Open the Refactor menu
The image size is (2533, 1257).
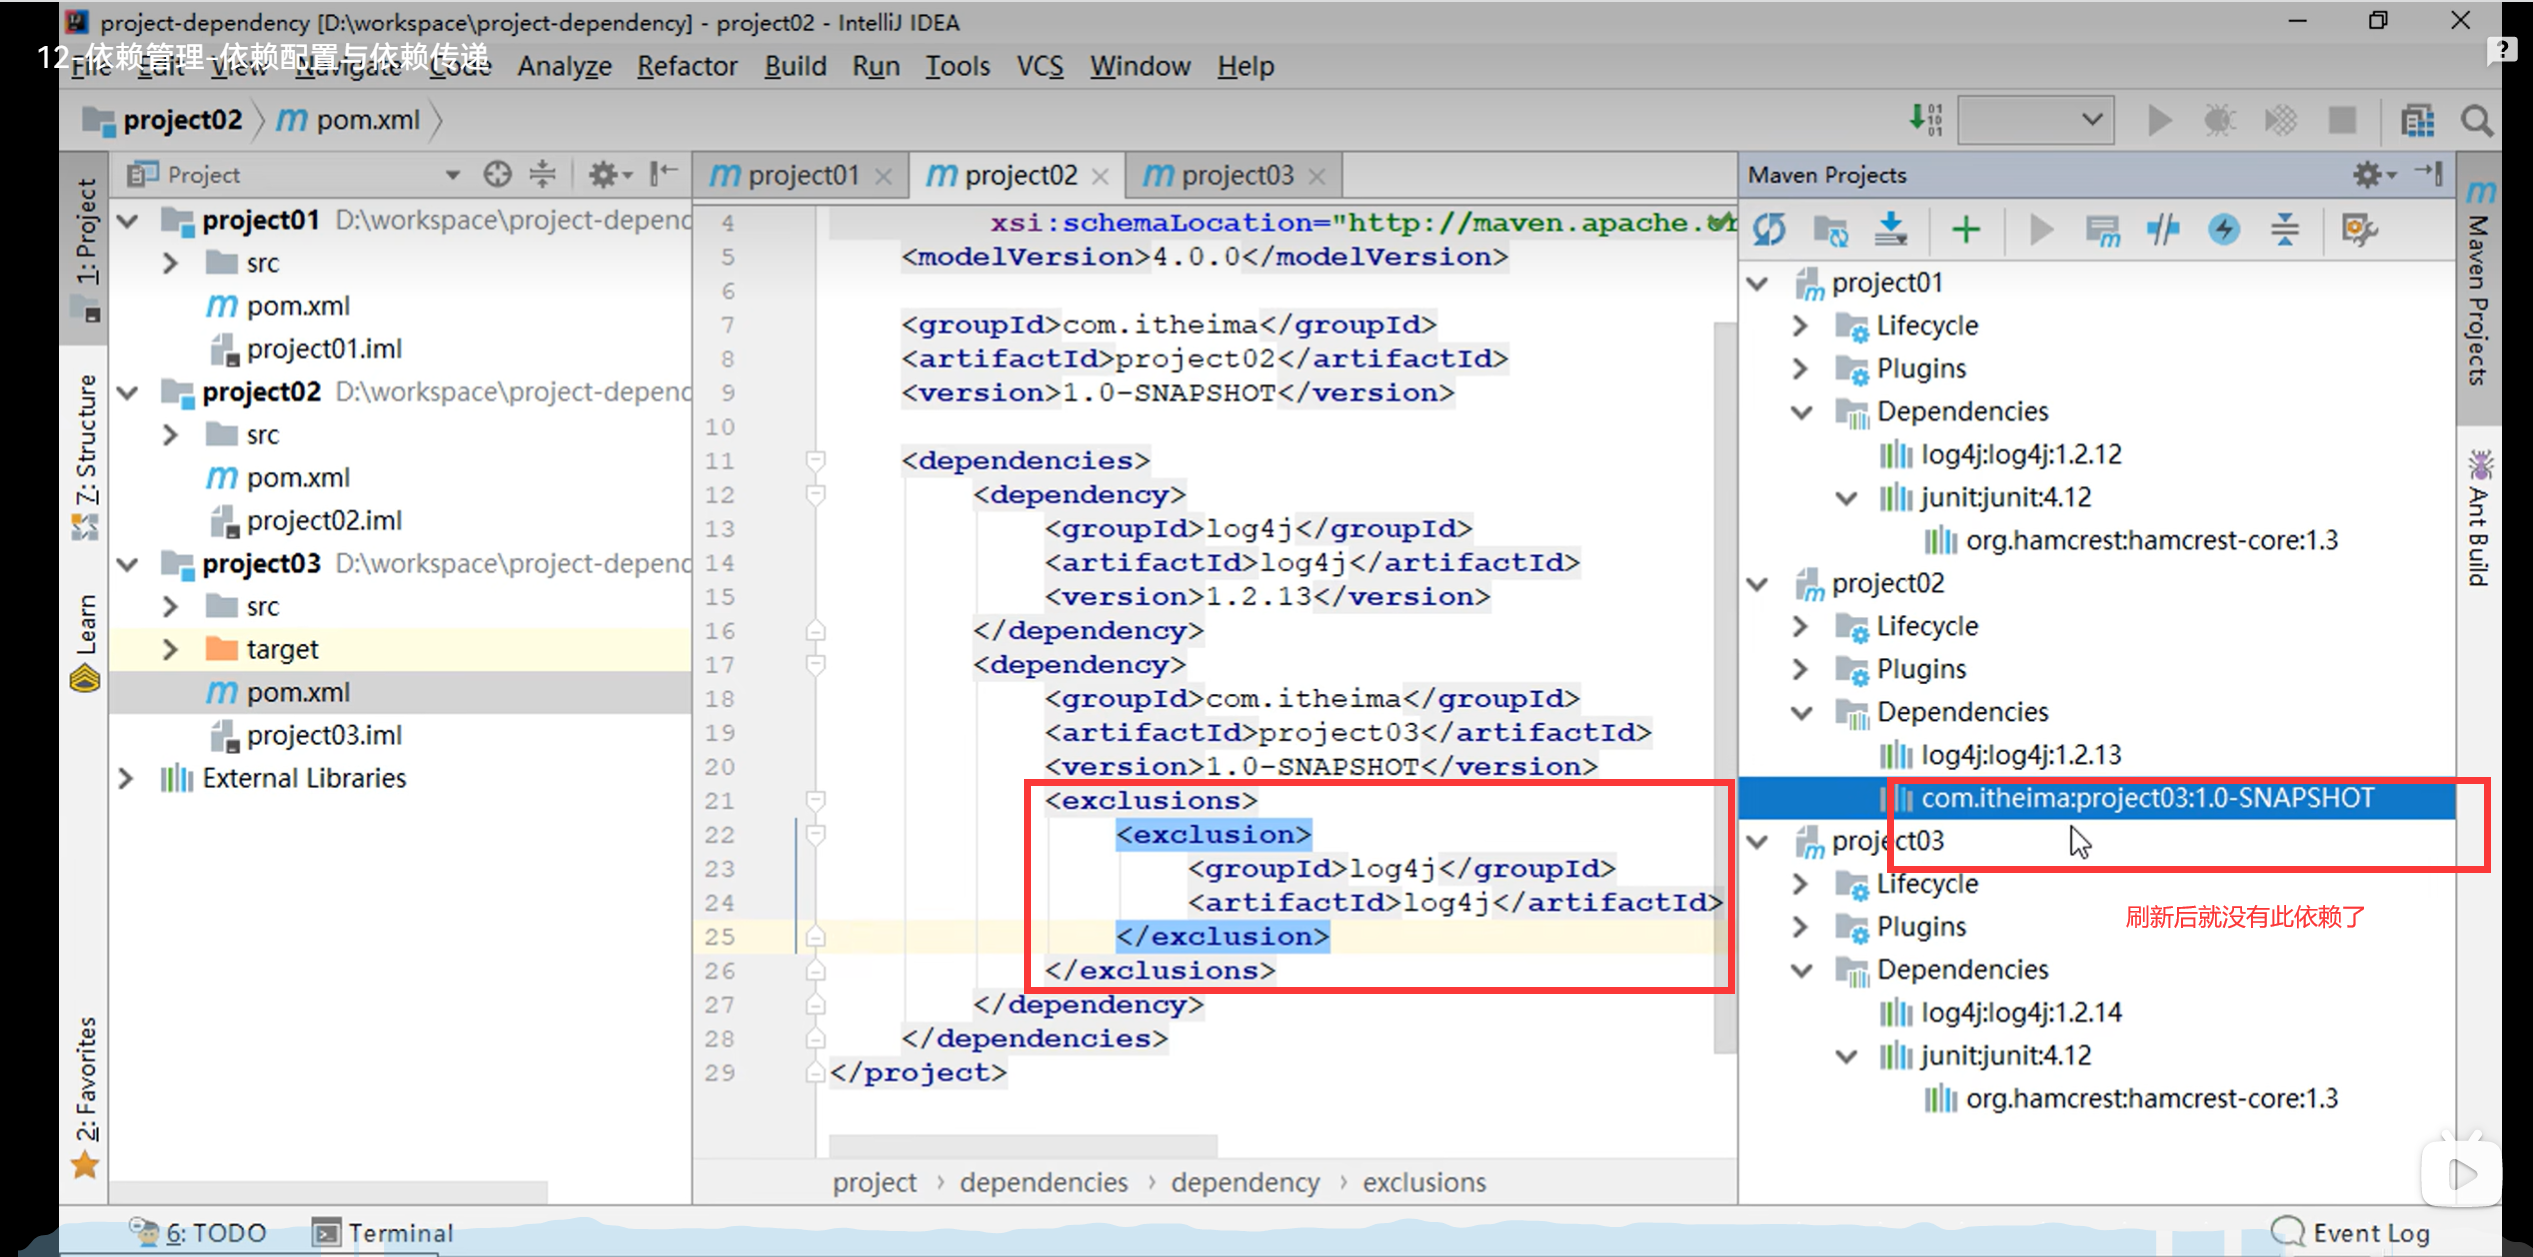coord(687,66)
